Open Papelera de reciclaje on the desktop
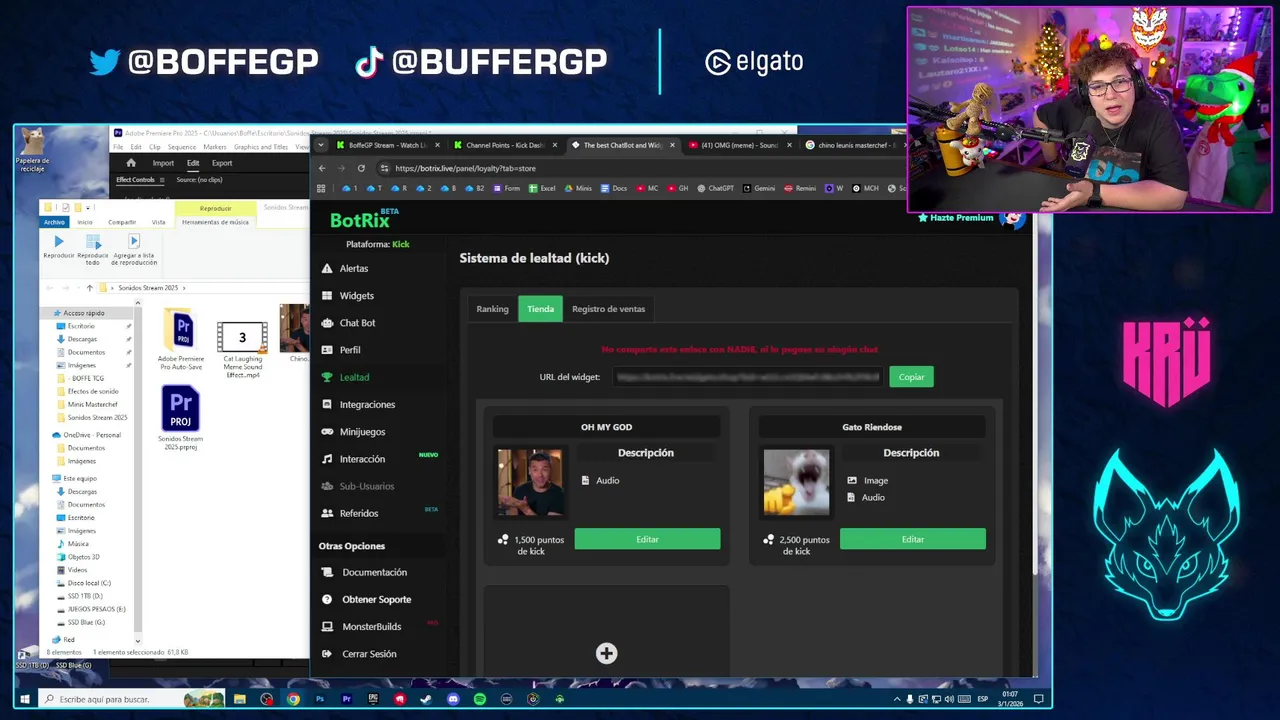1280x720 pixels. tap(32, 150)
